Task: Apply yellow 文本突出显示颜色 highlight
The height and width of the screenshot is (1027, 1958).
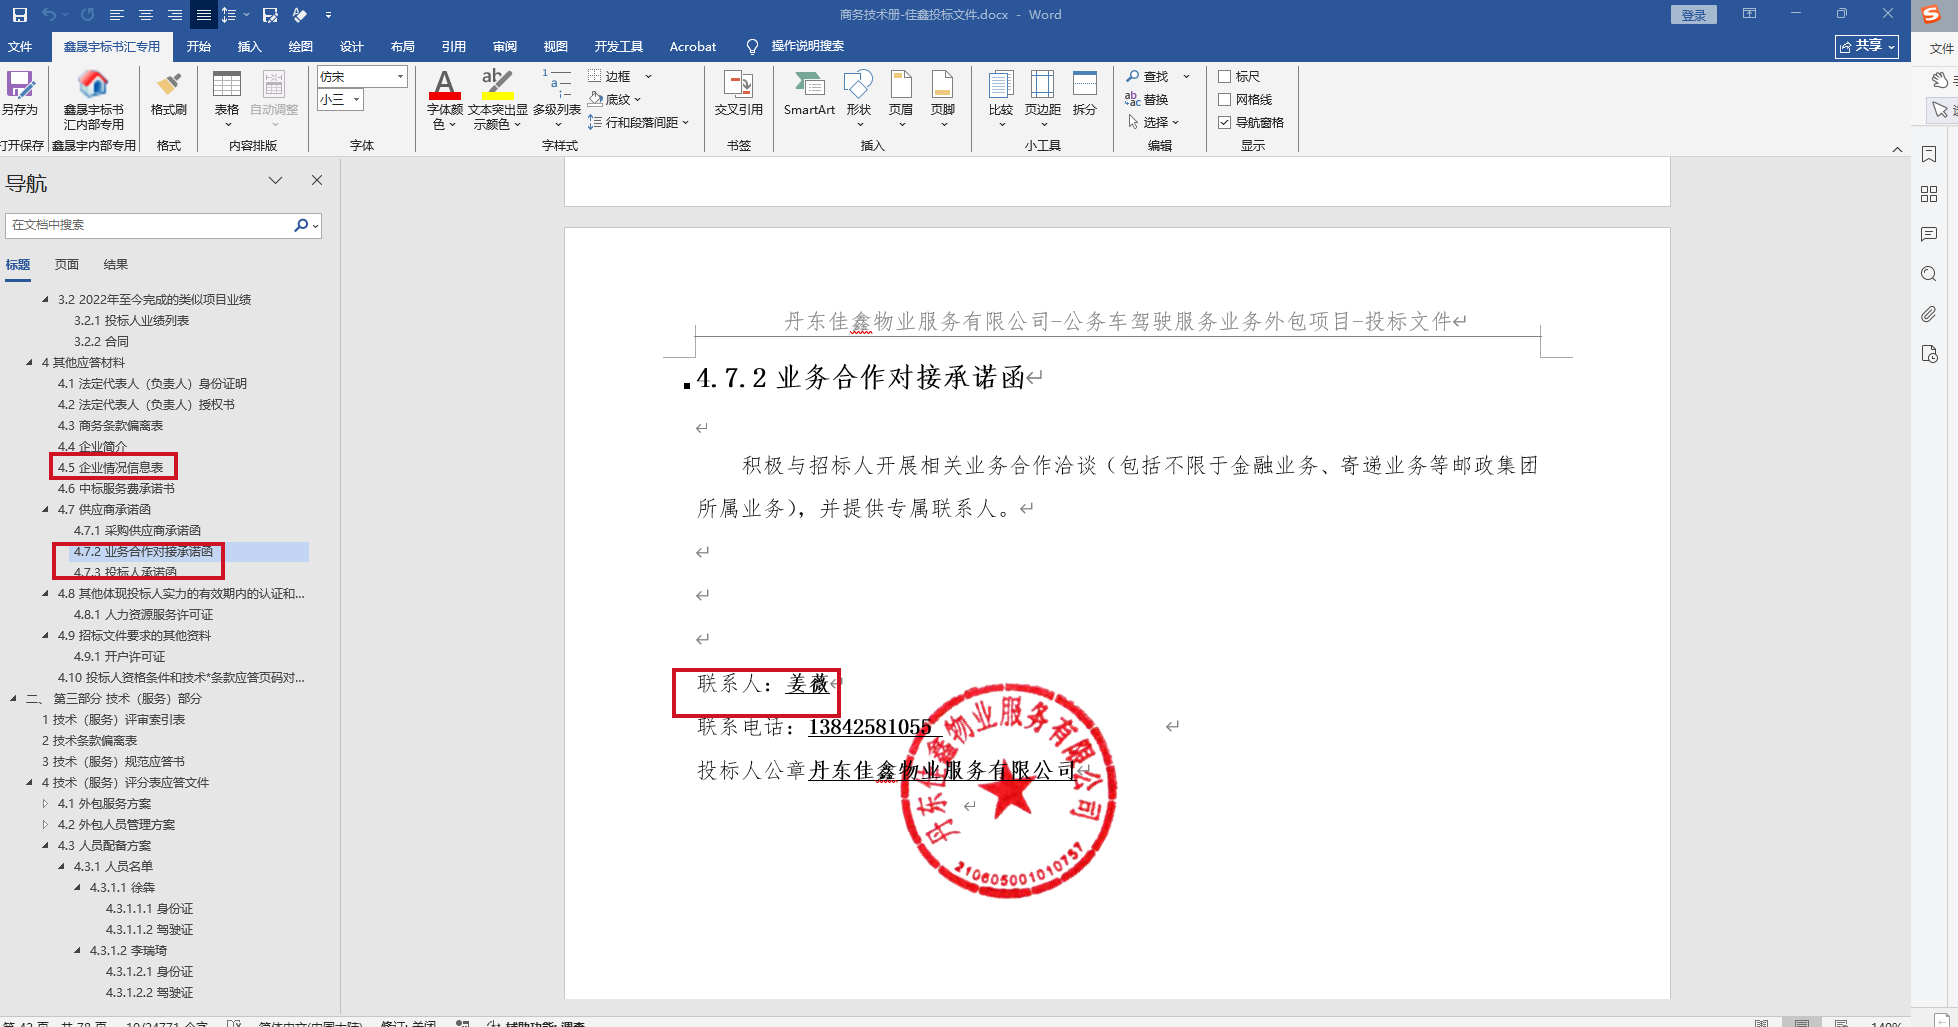Action: (x=497, y=99)
